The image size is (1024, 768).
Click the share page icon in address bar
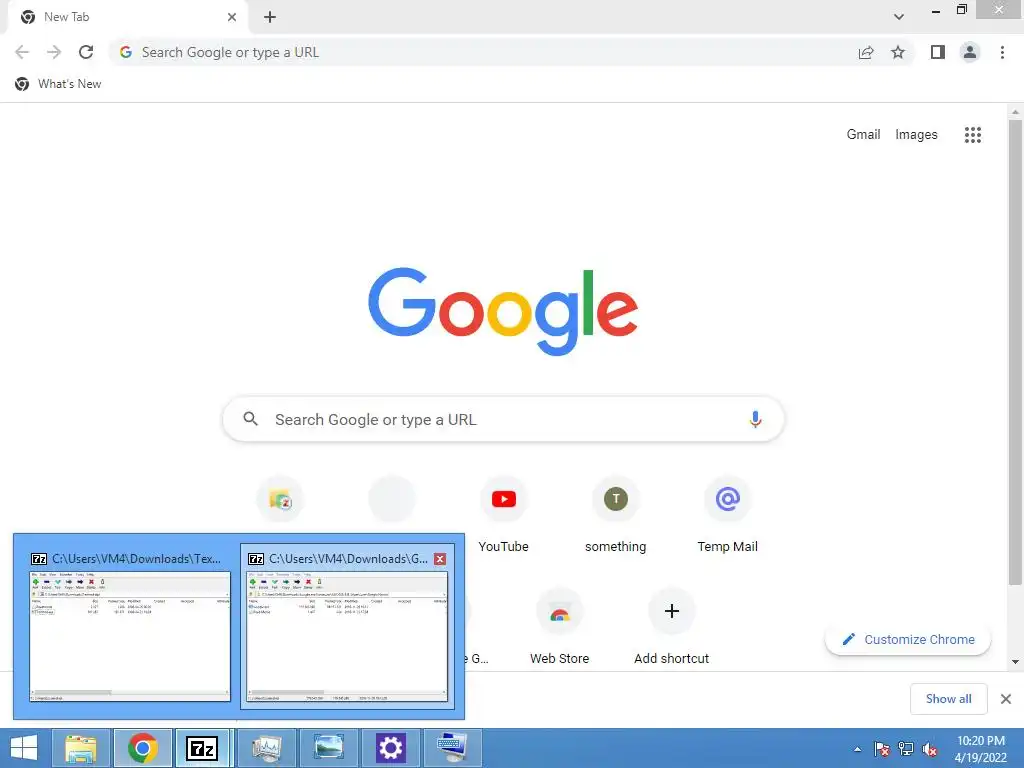click(866, 52)
